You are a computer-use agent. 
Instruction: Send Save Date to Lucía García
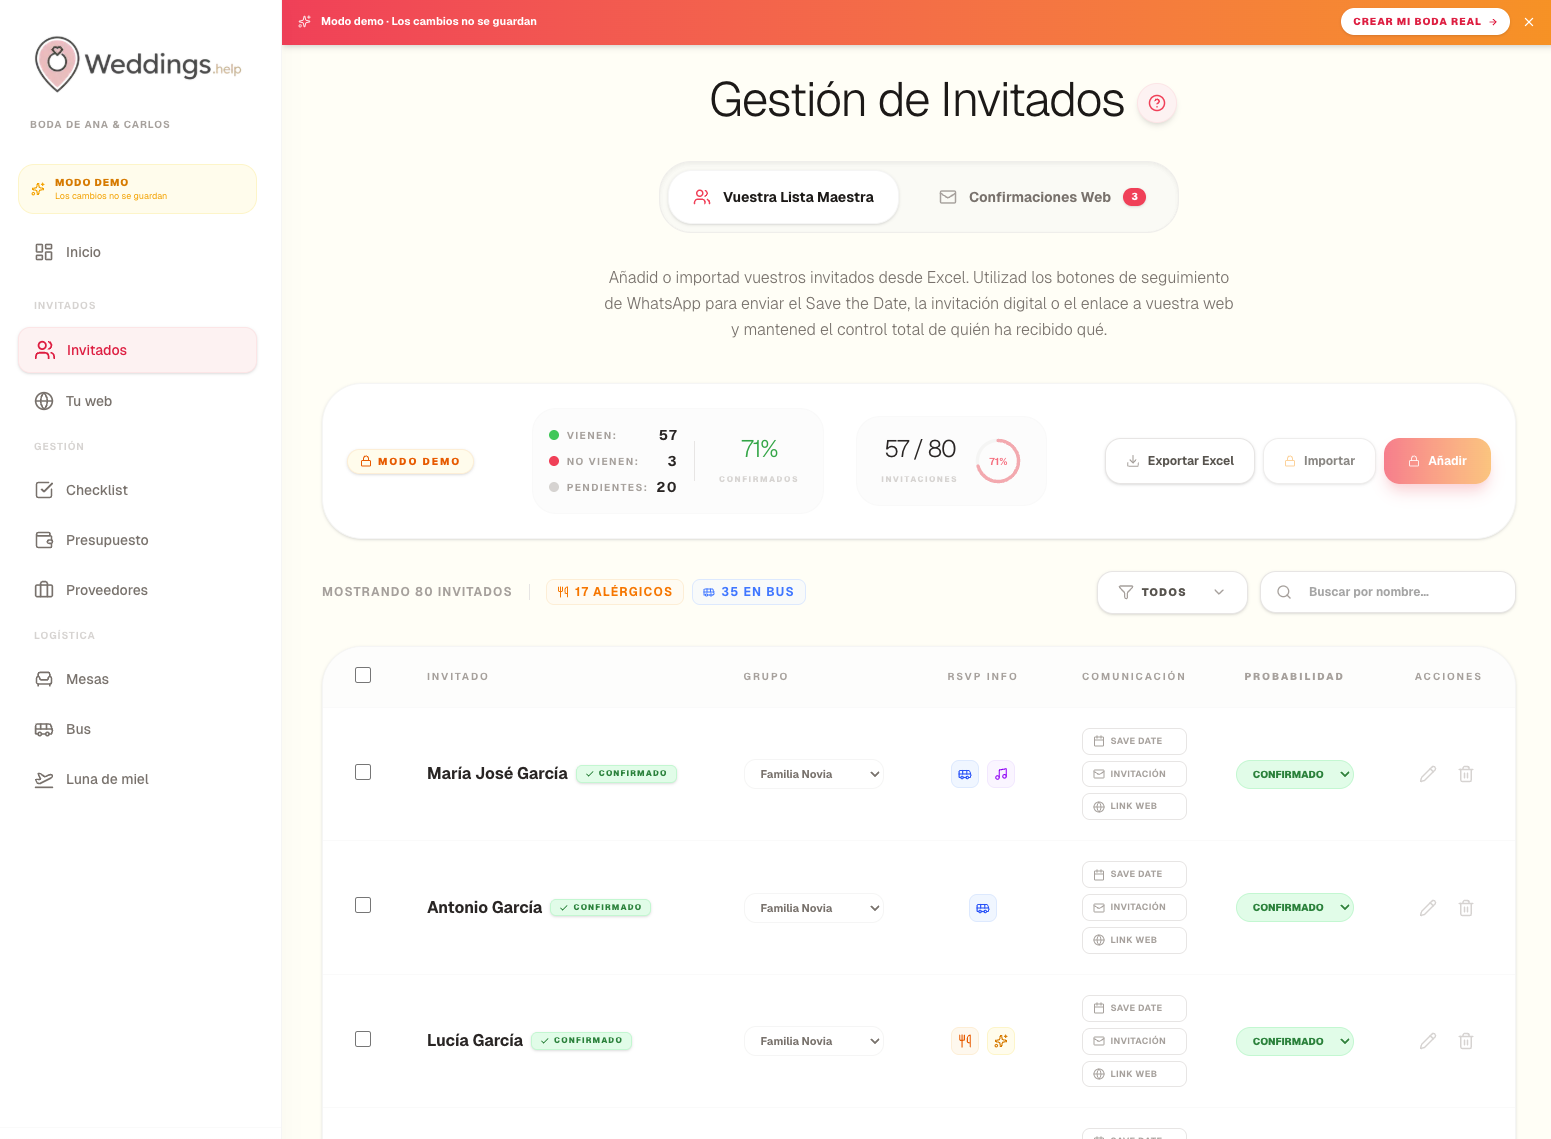click(x=1134, y=1008)
